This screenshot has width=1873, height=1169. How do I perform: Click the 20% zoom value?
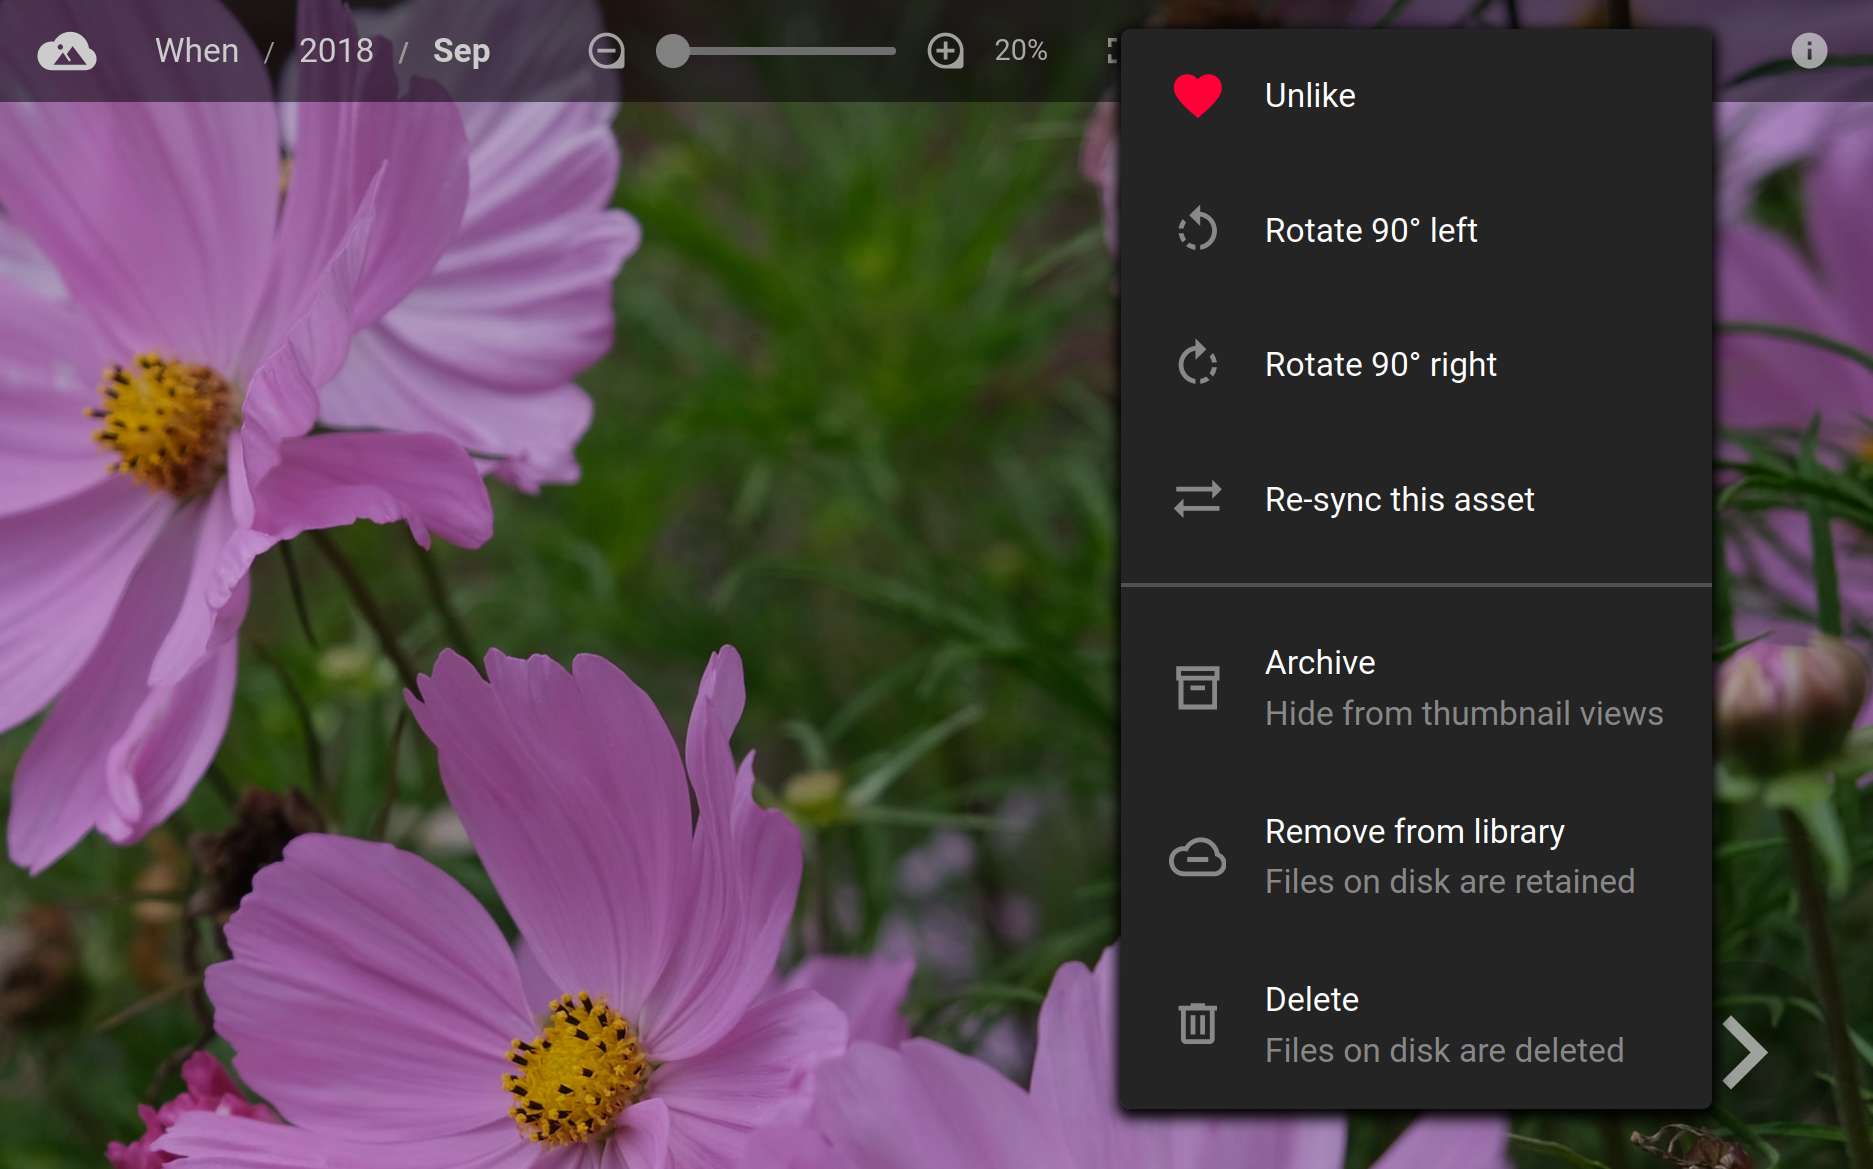1021,51
